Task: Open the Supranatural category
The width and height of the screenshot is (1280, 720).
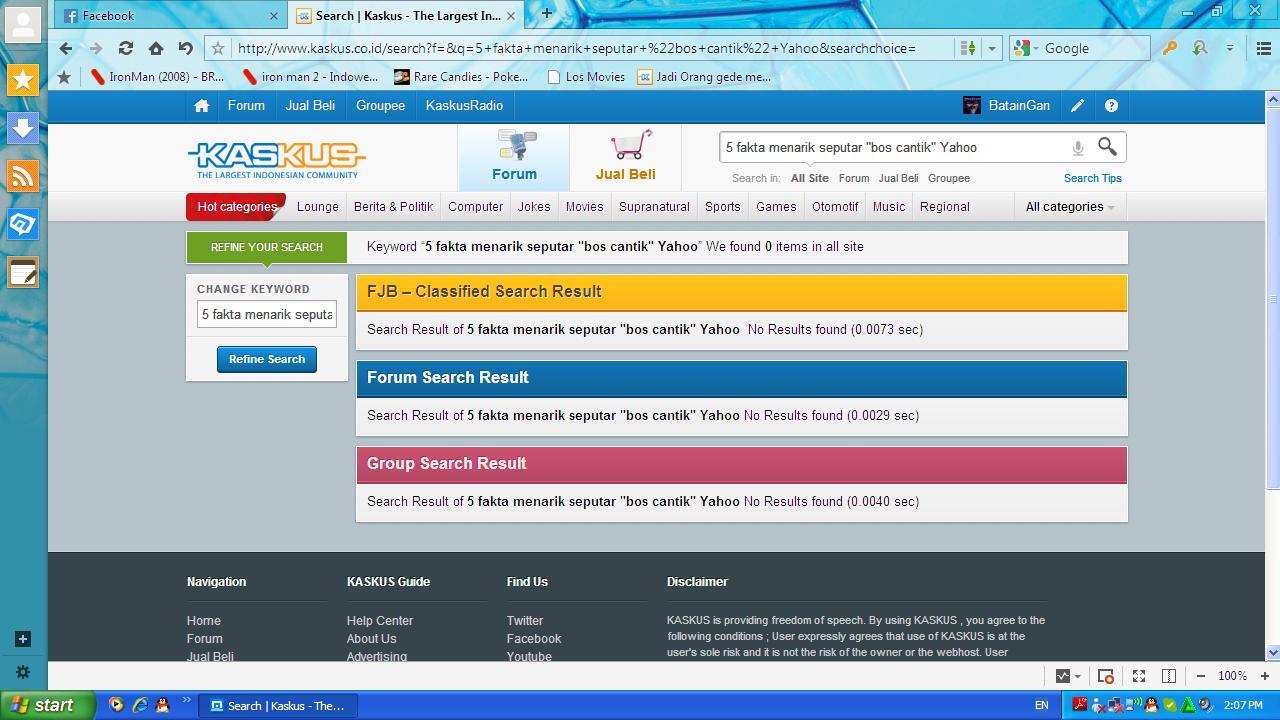Action: (654, 207)
